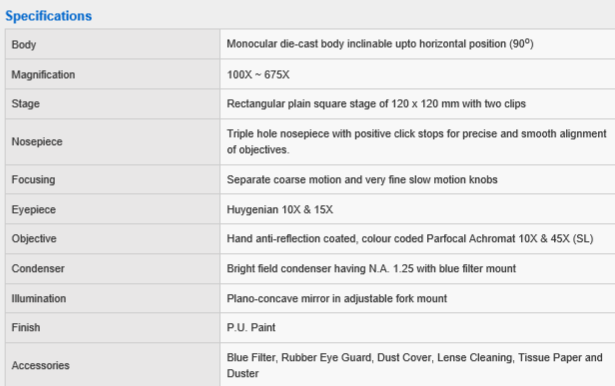Click the Accessories row label

(41, 365)
